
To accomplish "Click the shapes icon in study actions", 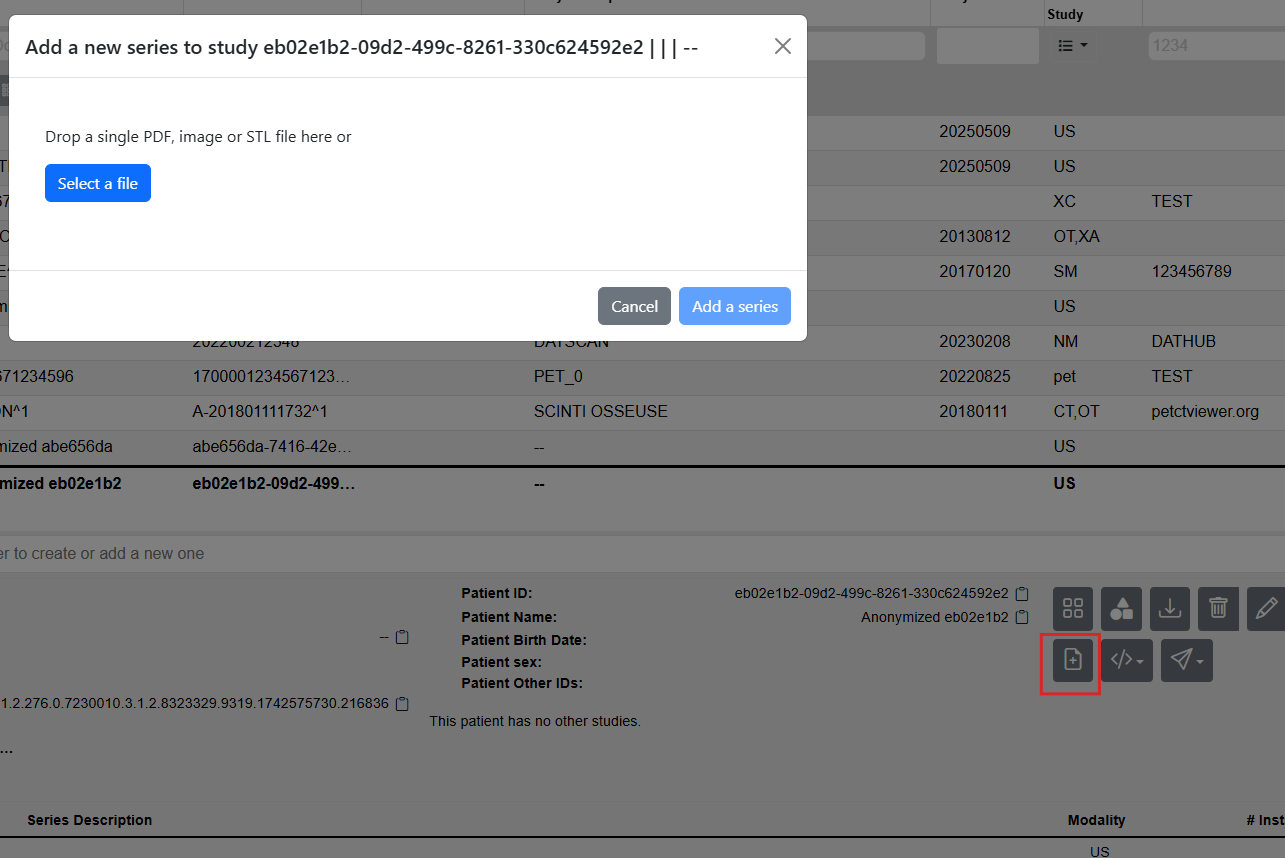I will [x=1122, y=608].
